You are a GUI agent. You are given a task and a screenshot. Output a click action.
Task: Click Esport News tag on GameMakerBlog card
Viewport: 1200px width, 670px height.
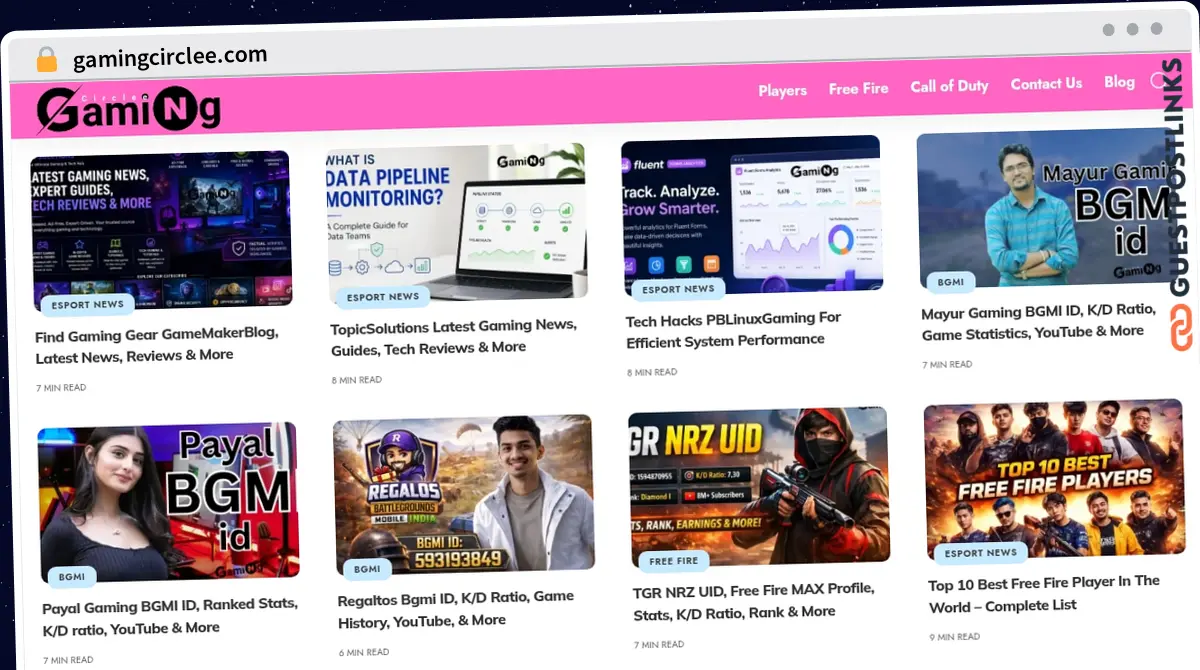coord(88,304)
